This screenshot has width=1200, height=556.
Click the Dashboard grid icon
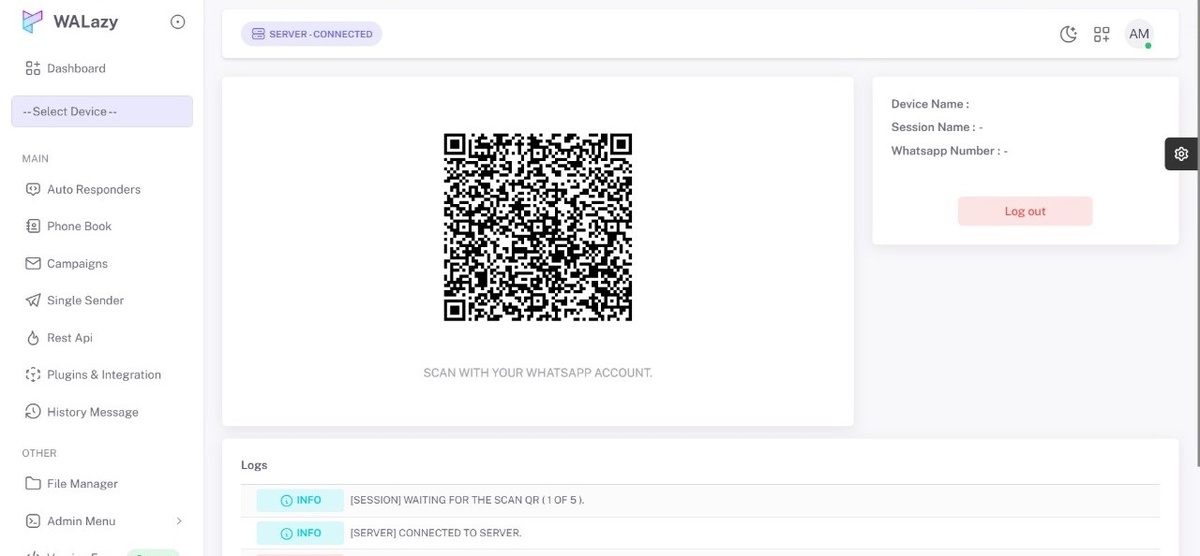[x=32, y=68]
